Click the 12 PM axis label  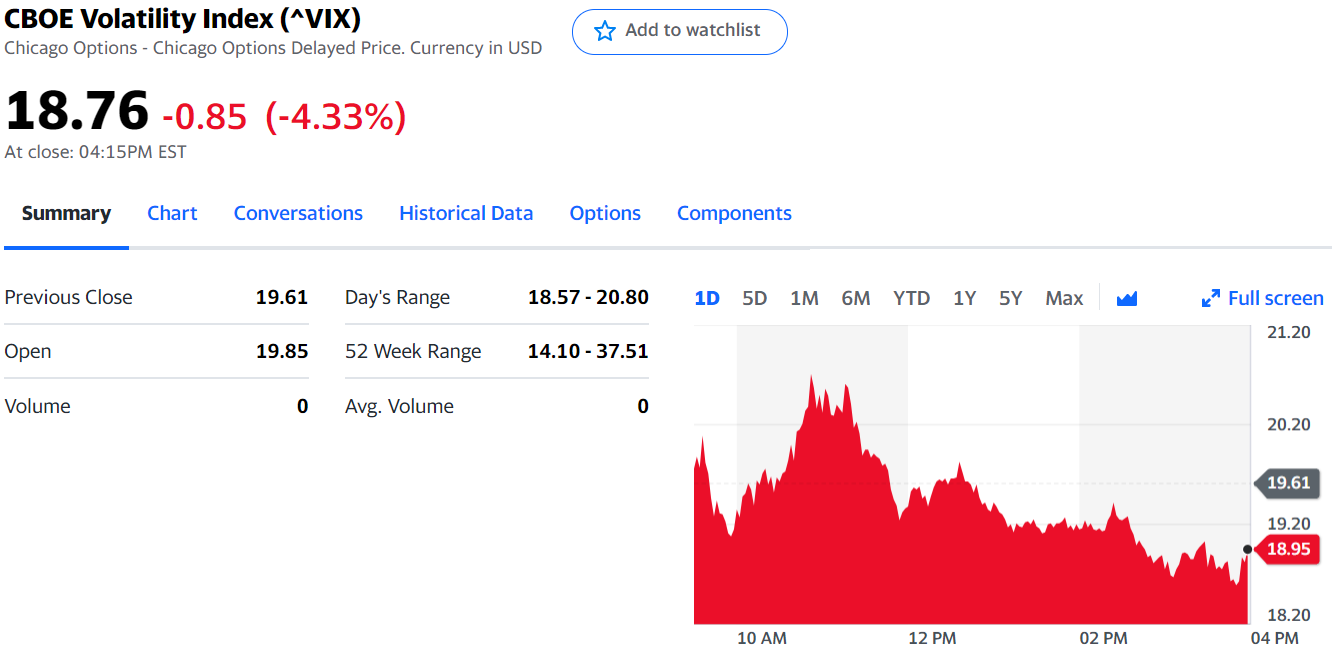click(x=932, y=638)
